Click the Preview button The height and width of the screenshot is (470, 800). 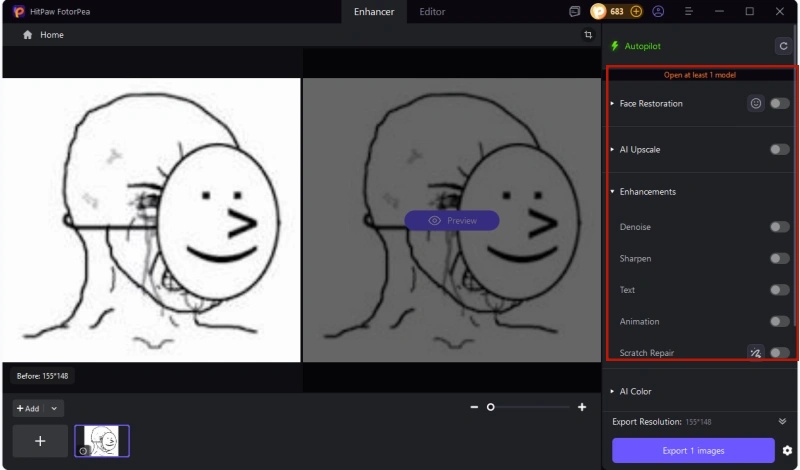click(452, 220)
